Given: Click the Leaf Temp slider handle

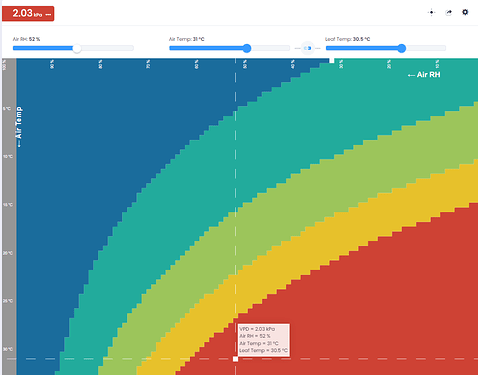Looking at the screenshot, I should point(402,48).
